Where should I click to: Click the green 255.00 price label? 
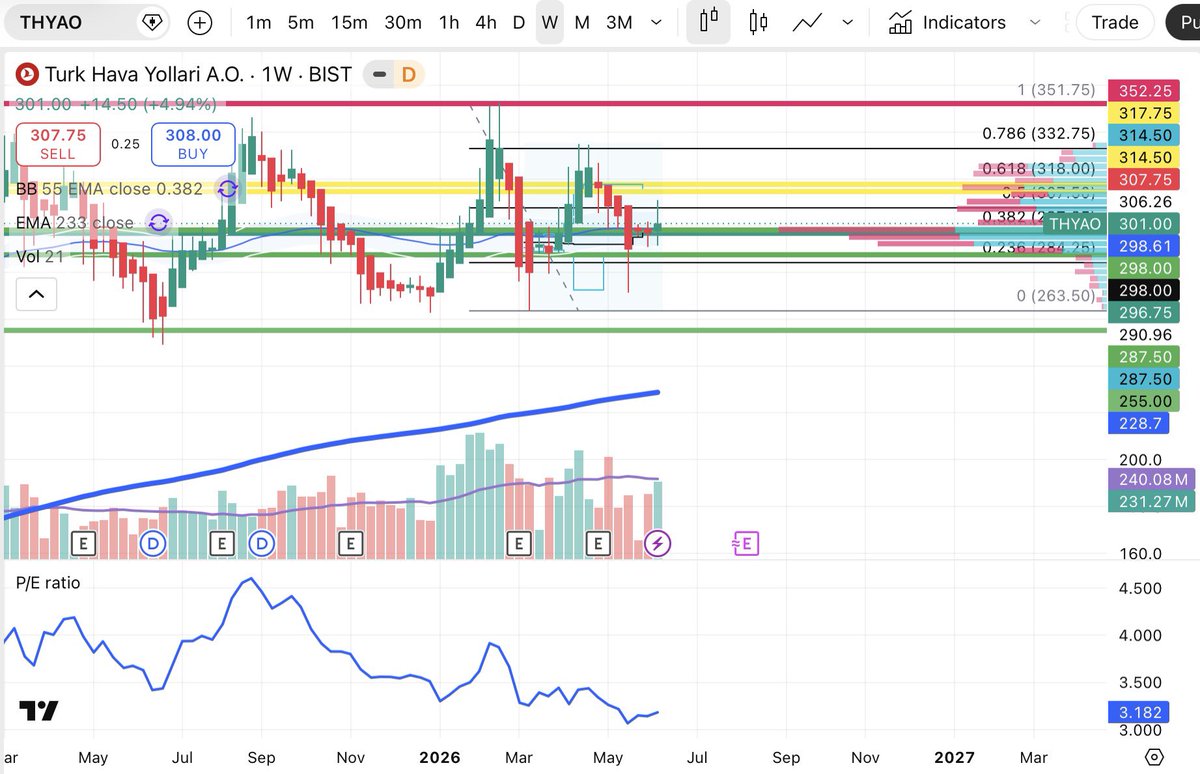point(1146,401)
